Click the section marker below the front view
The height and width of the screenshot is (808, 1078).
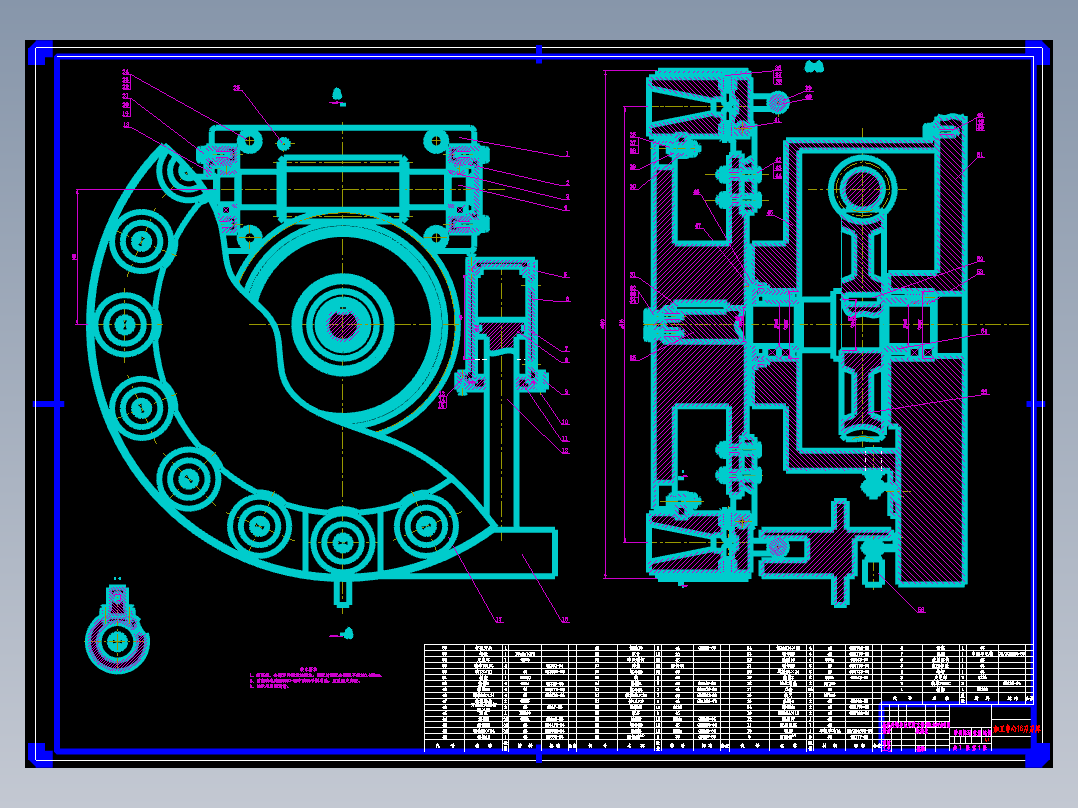point(343,633)
